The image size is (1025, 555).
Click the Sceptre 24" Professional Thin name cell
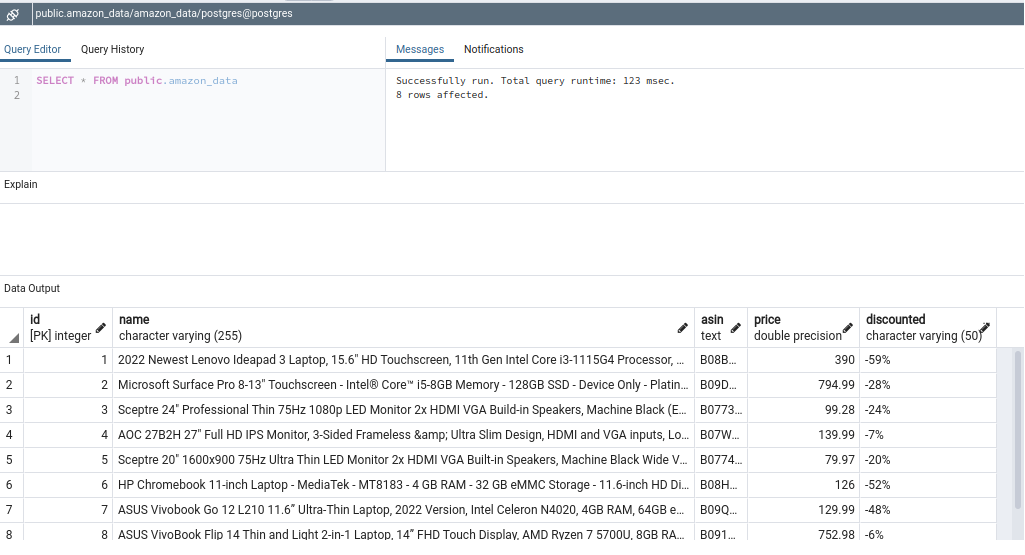point(403,410)
